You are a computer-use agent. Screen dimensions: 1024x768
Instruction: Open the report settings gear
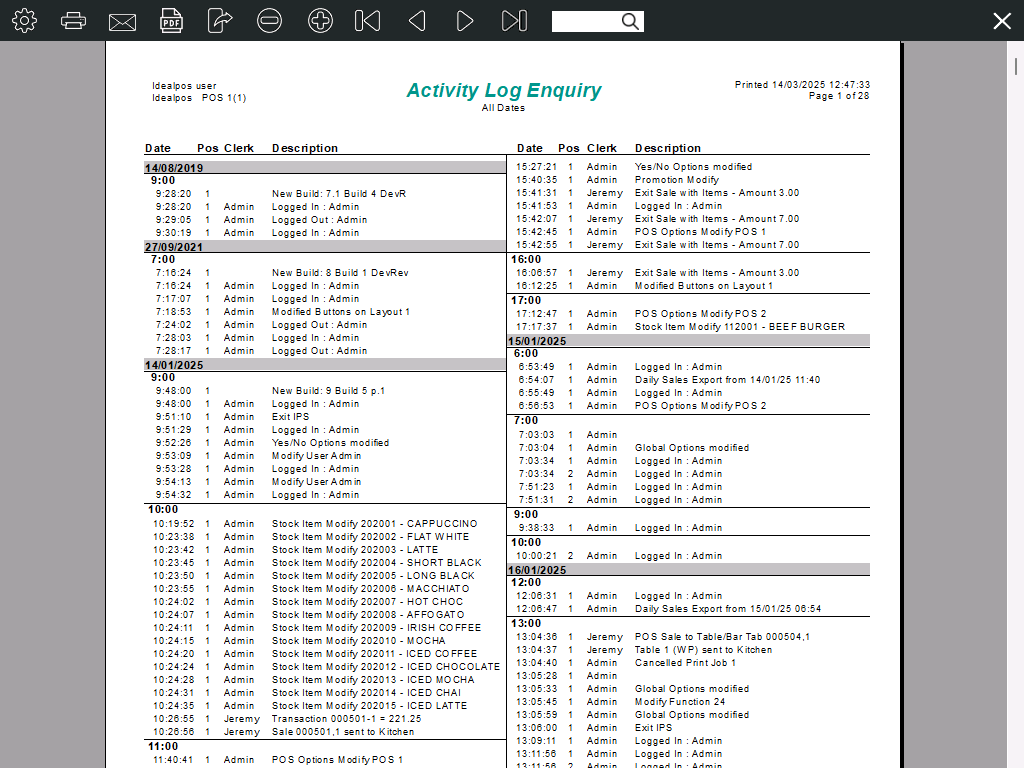tap(24, 21)
